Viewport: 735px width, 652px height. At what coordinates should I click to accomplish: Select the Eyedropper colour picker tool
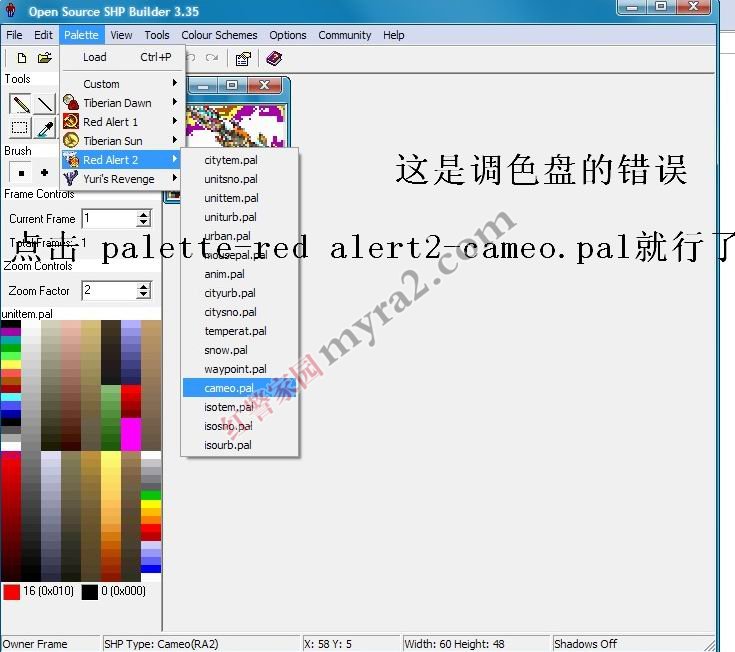[x=45, y=127]
